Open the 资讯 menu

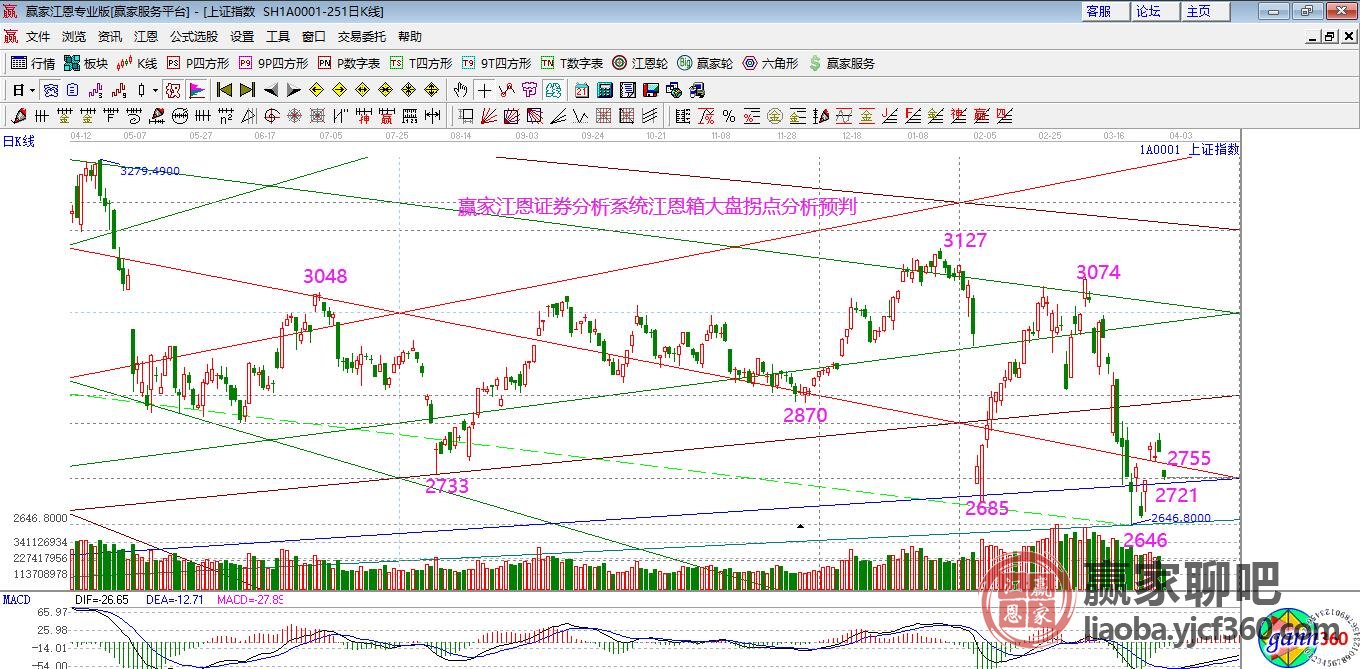(x=110, y=37)
